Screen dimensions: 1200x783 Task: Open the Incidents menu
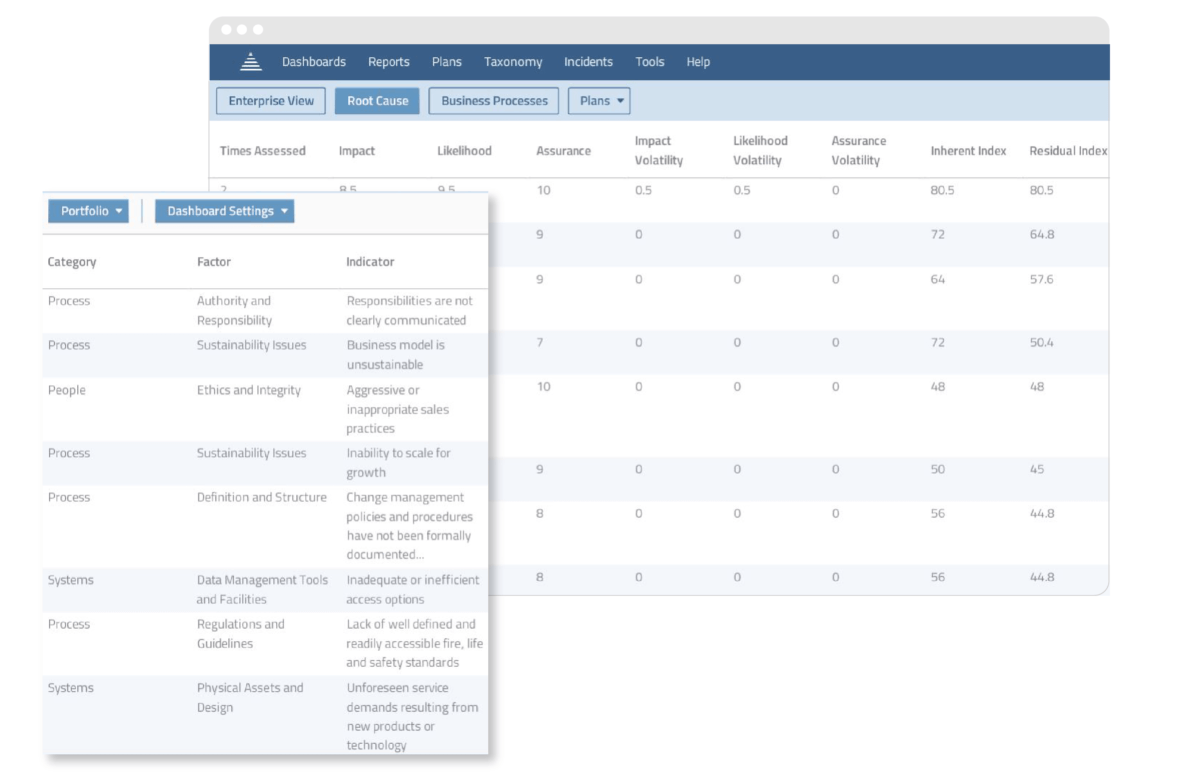pyautogui.click(x=588, y=61)
